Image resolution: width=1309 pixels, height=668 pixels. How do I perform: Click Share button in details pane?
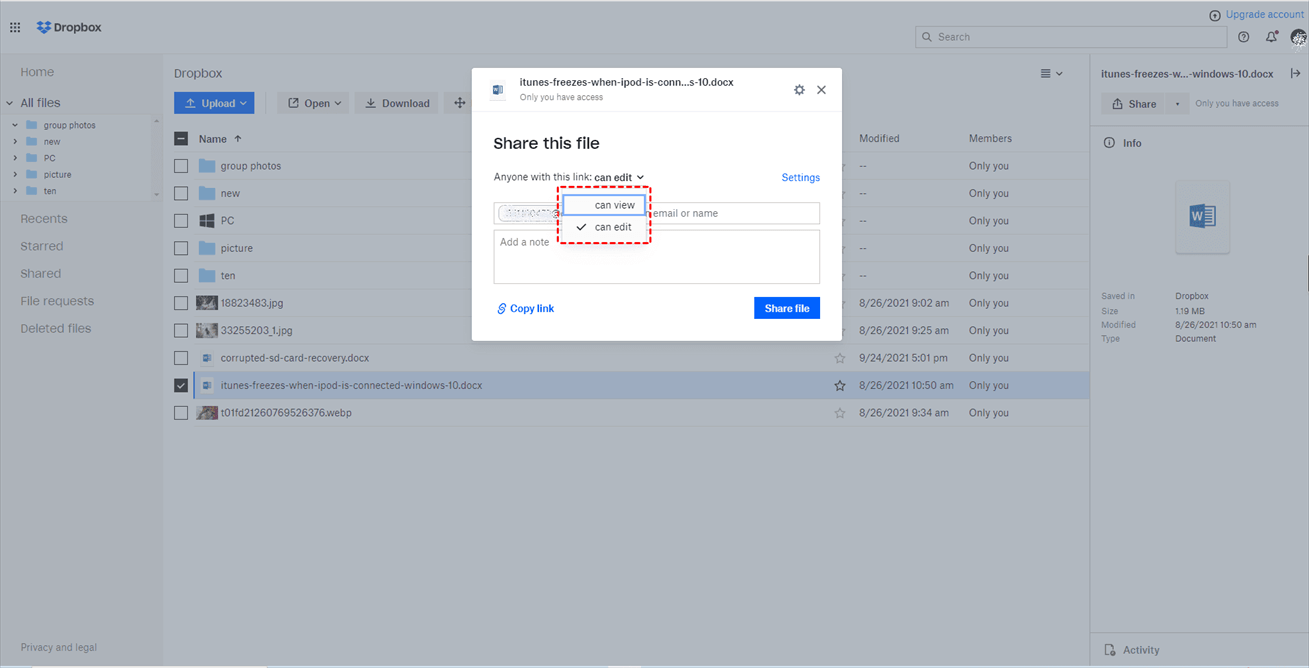(1133, 103)
